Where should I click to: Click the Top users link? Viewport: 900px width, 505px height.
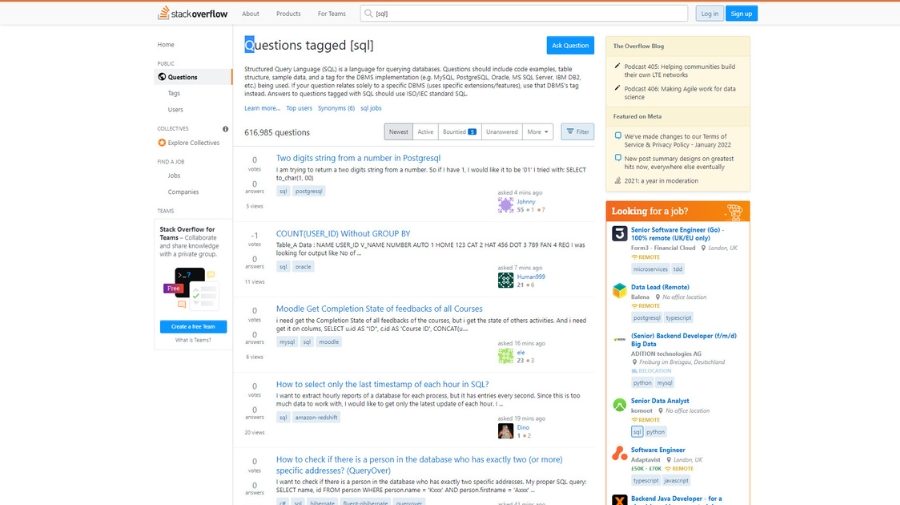tap(299, 108)
